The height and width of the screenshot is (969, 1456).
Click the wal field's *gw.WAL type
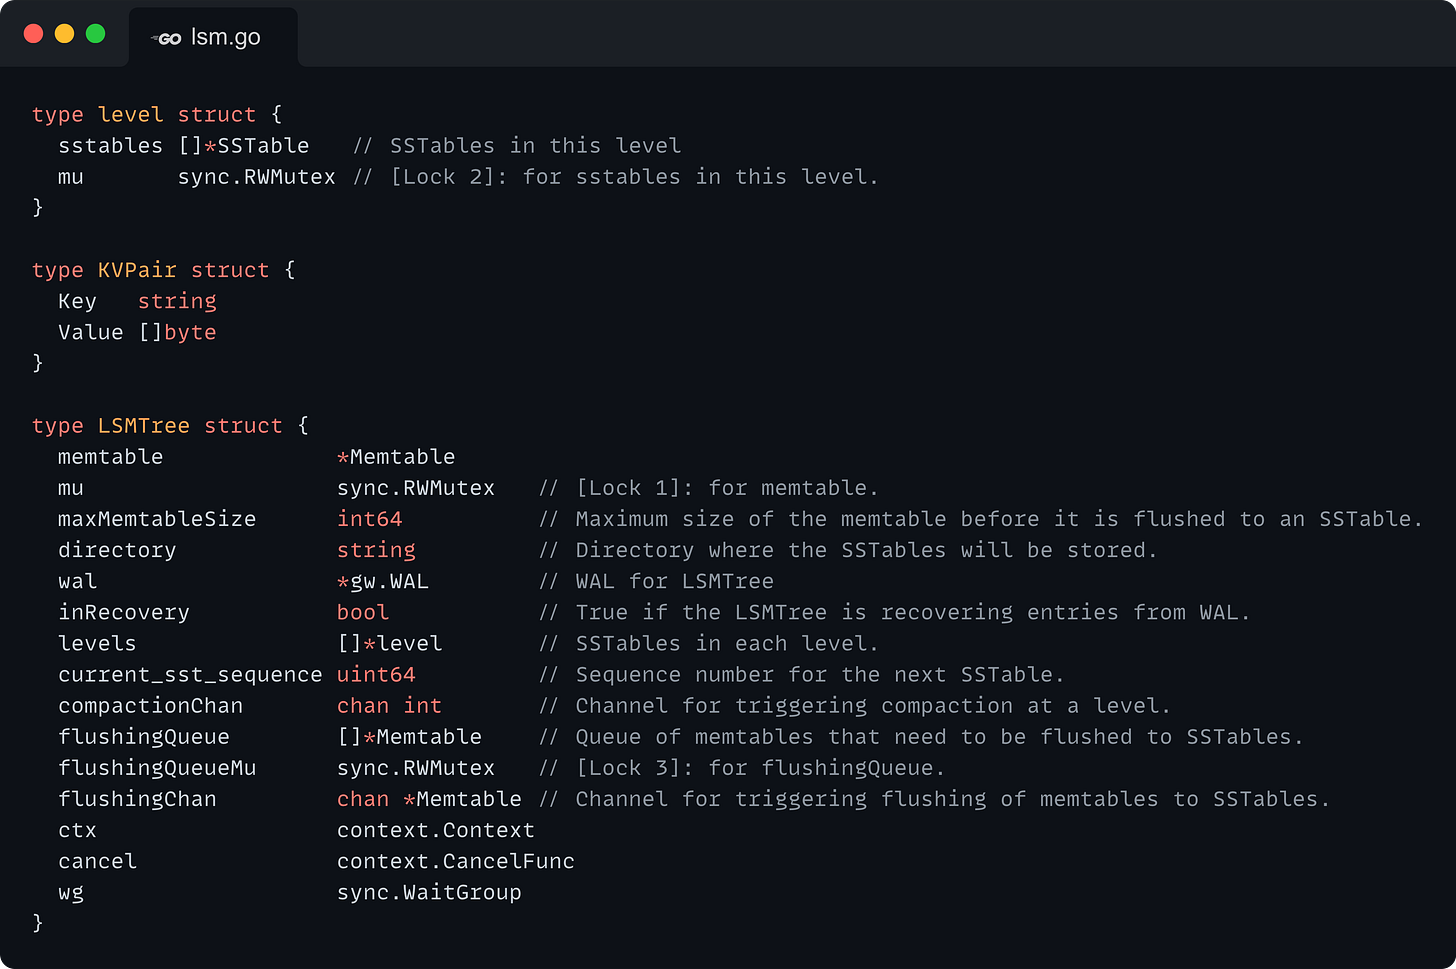pos(382,580)
